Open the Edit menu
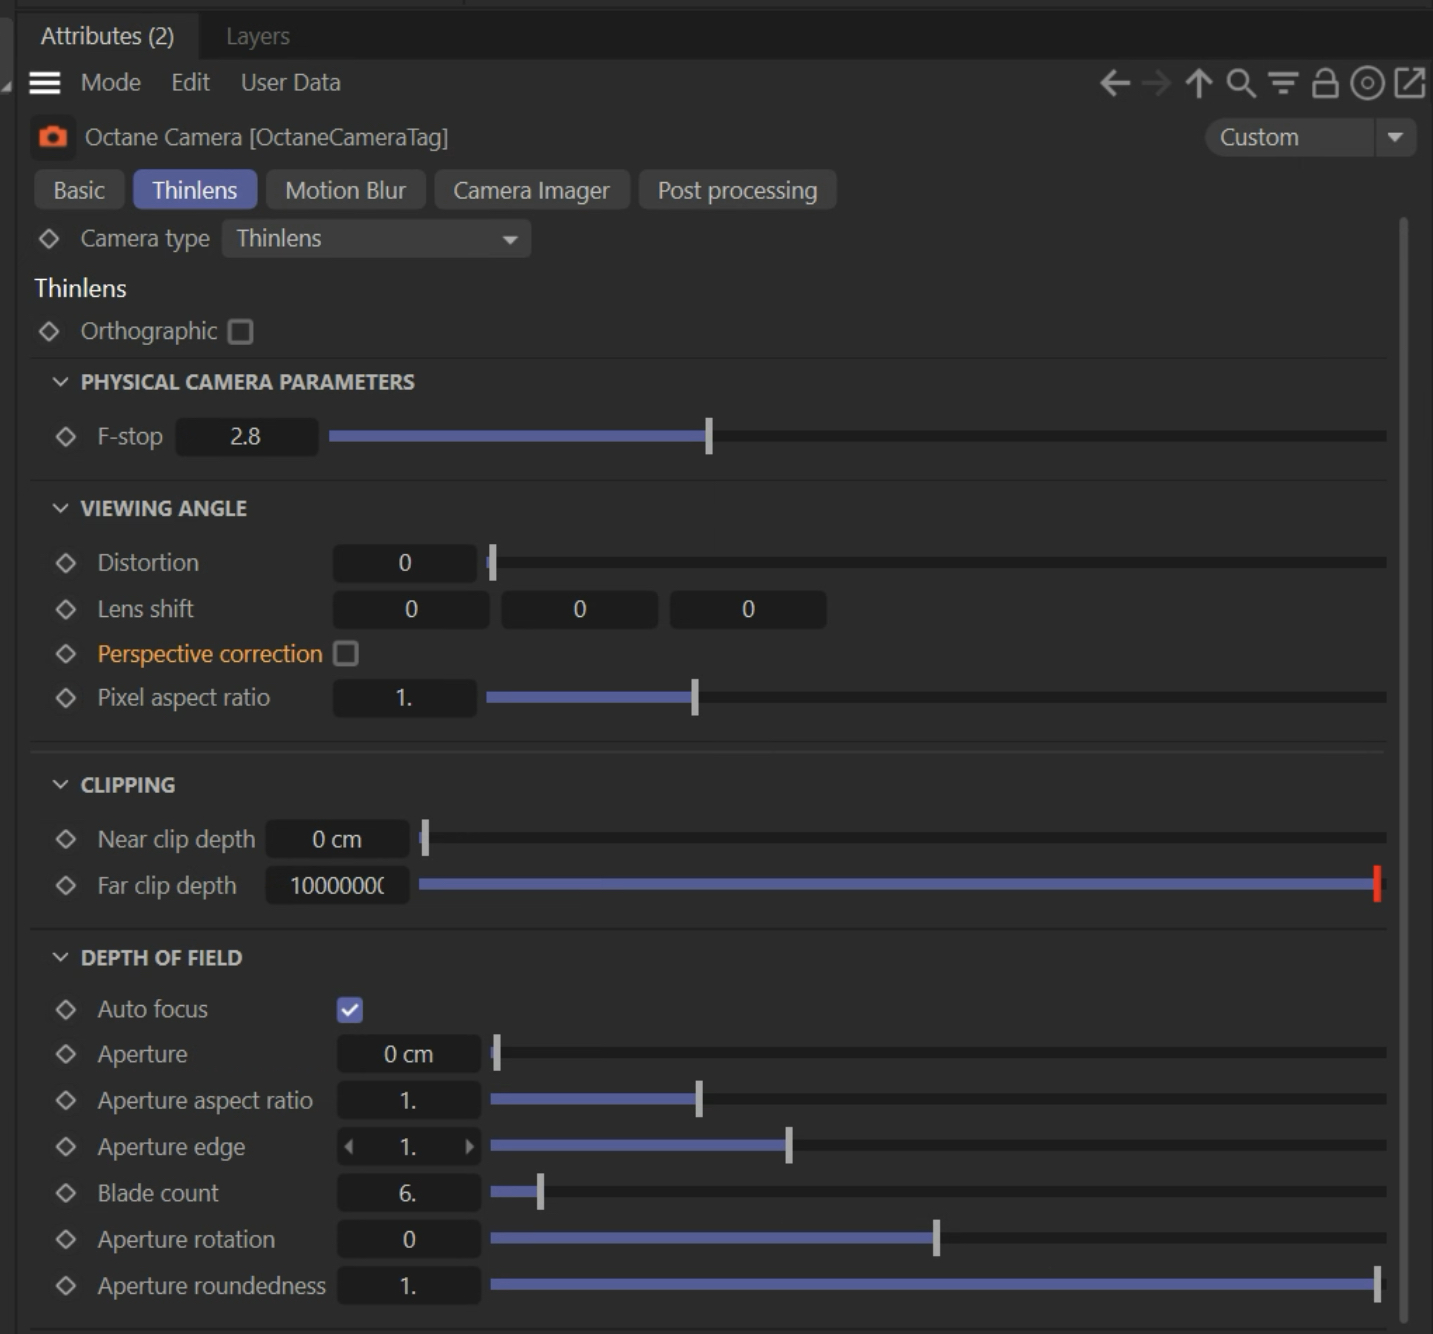 pyautogui.click(x=190, y=83)
